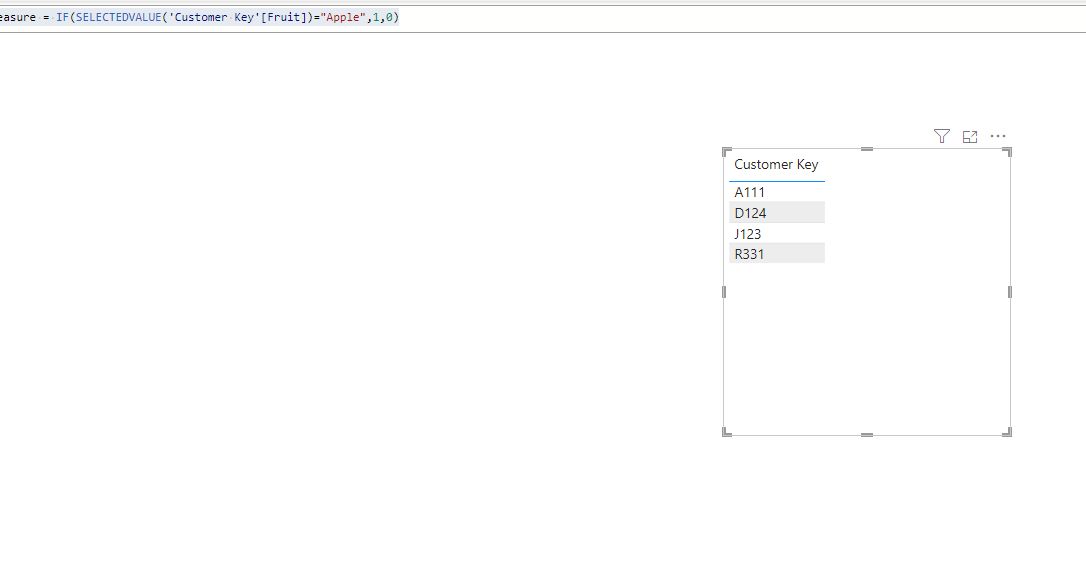
Task: Click the Focus mode icon
Action: 970,136
